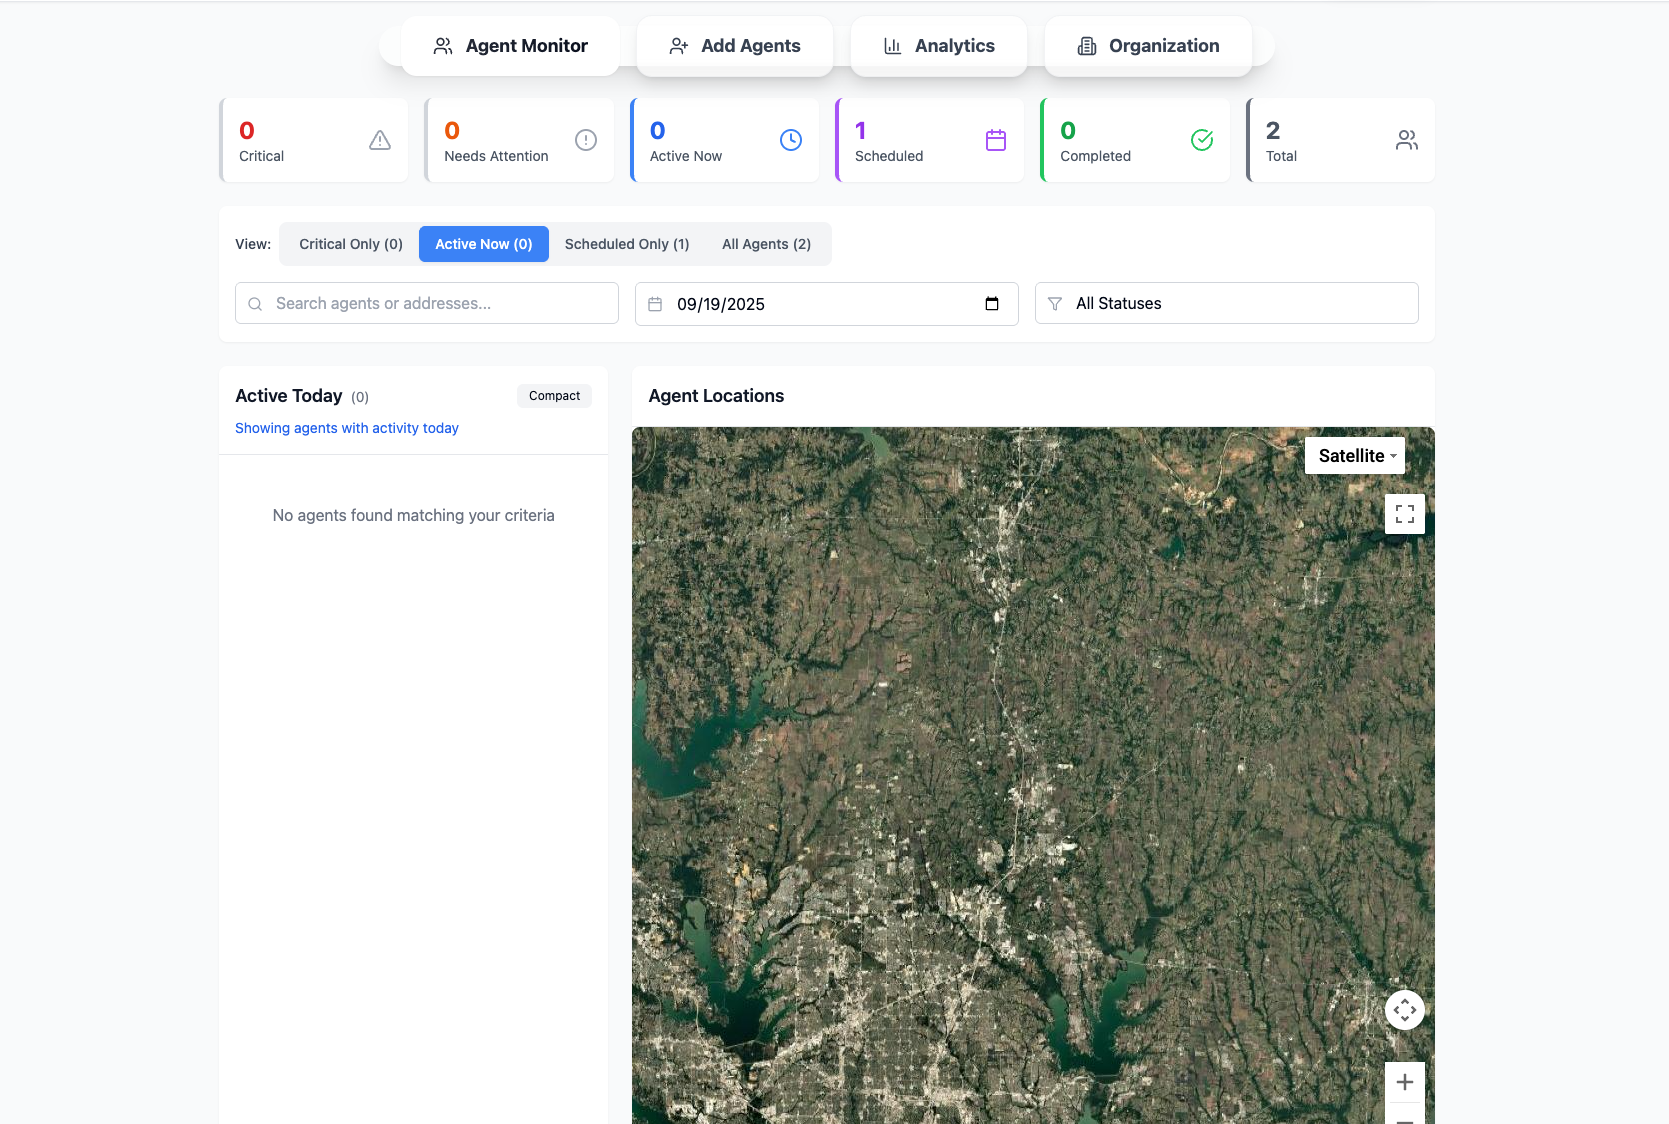Click the map fullscreen icon
Screen dimensions: 1669x1124
point(1405,513)
